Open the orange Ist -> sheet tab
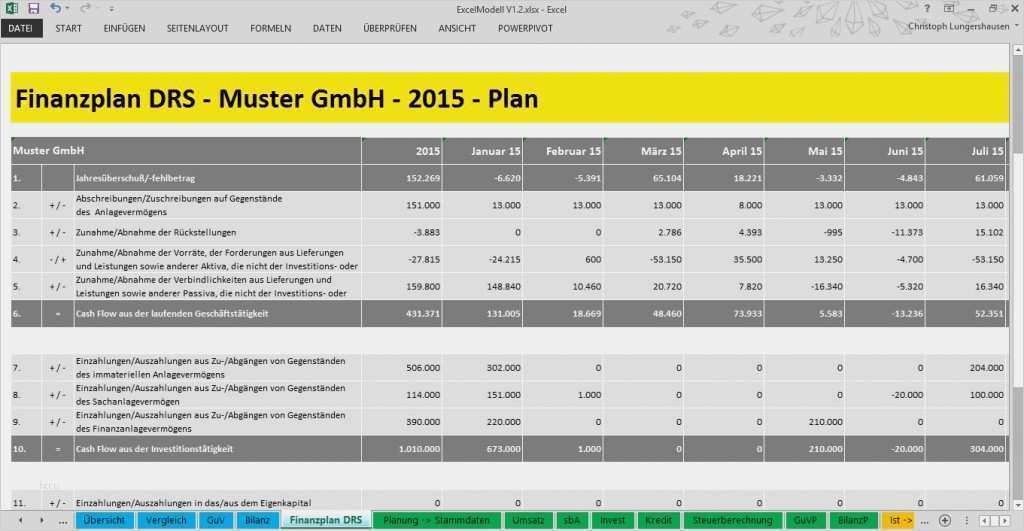This screenshot has width=1024, height=531. pyautogui.click(x=899, y=521)
